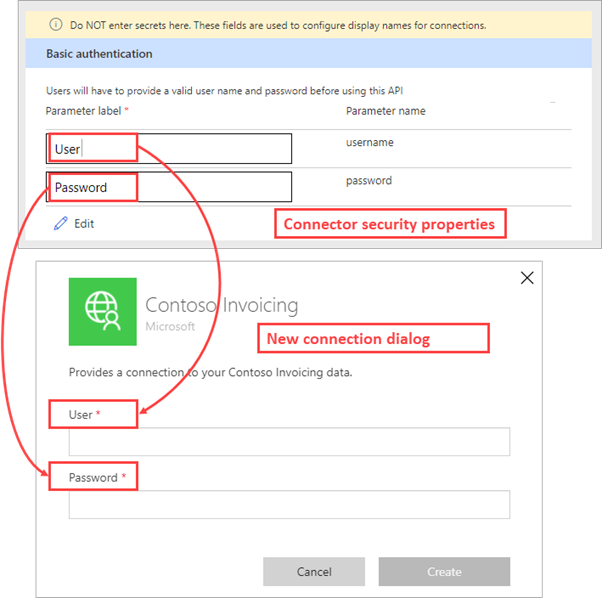Click the Contoso Invoicing connector logo
Screen dimensions: 602x598
103,312
